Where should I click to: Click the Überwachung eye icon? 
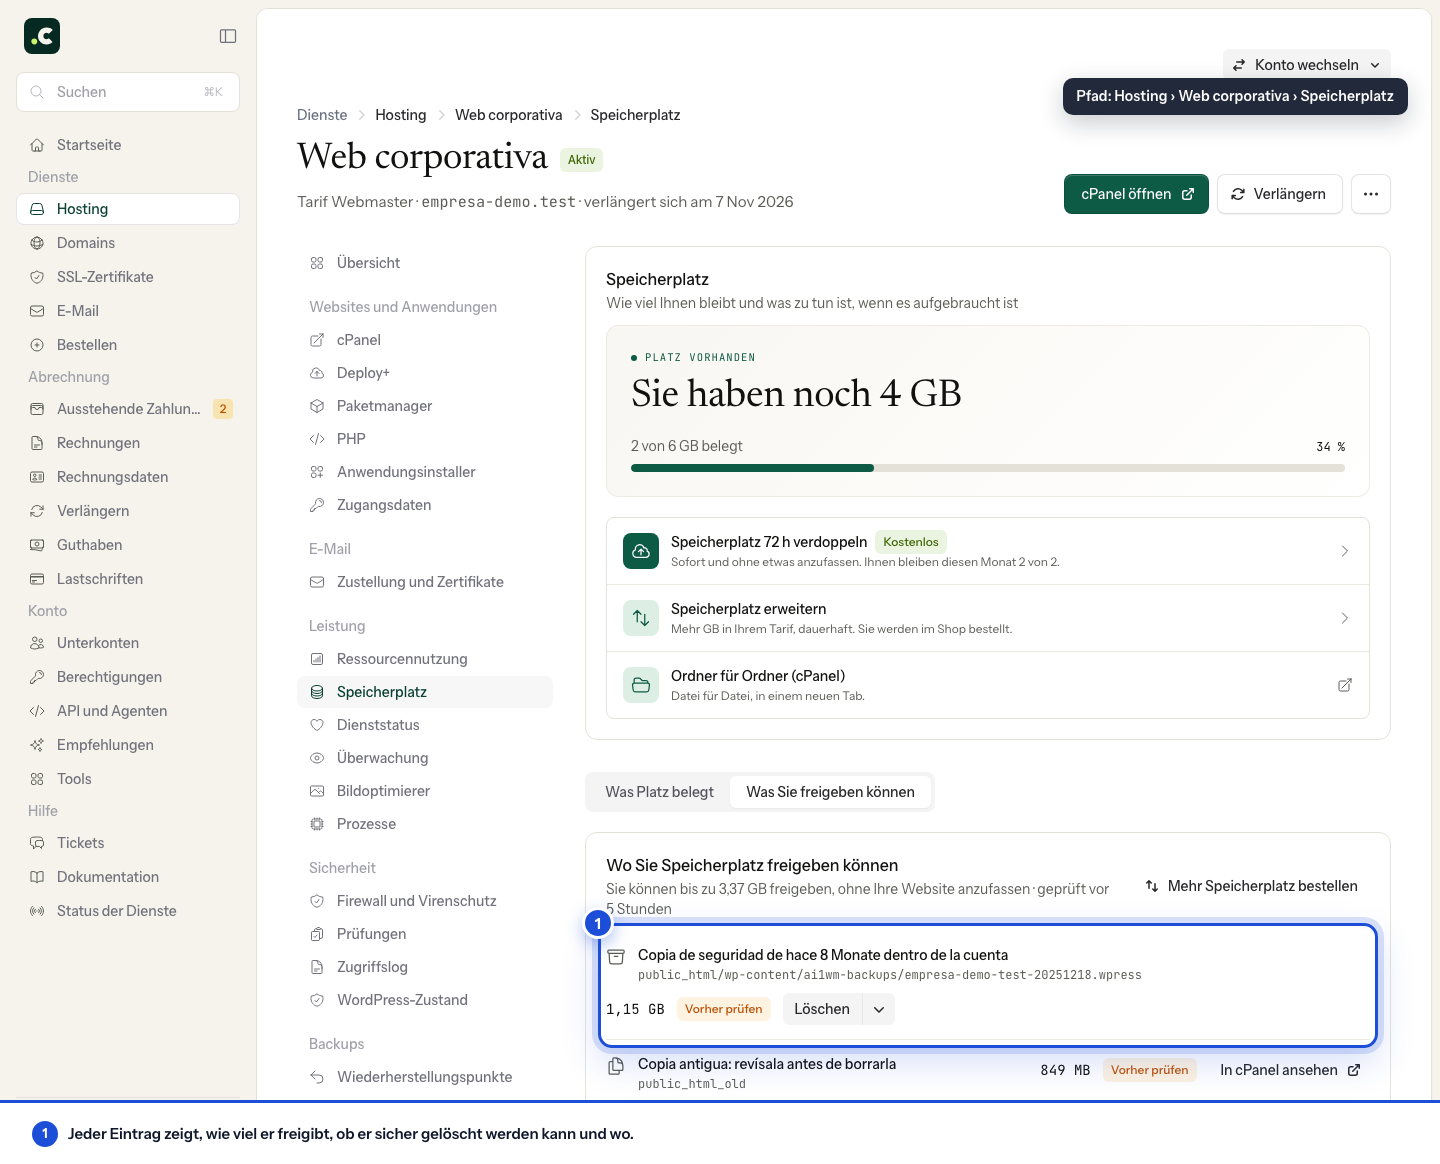point(317,758)
